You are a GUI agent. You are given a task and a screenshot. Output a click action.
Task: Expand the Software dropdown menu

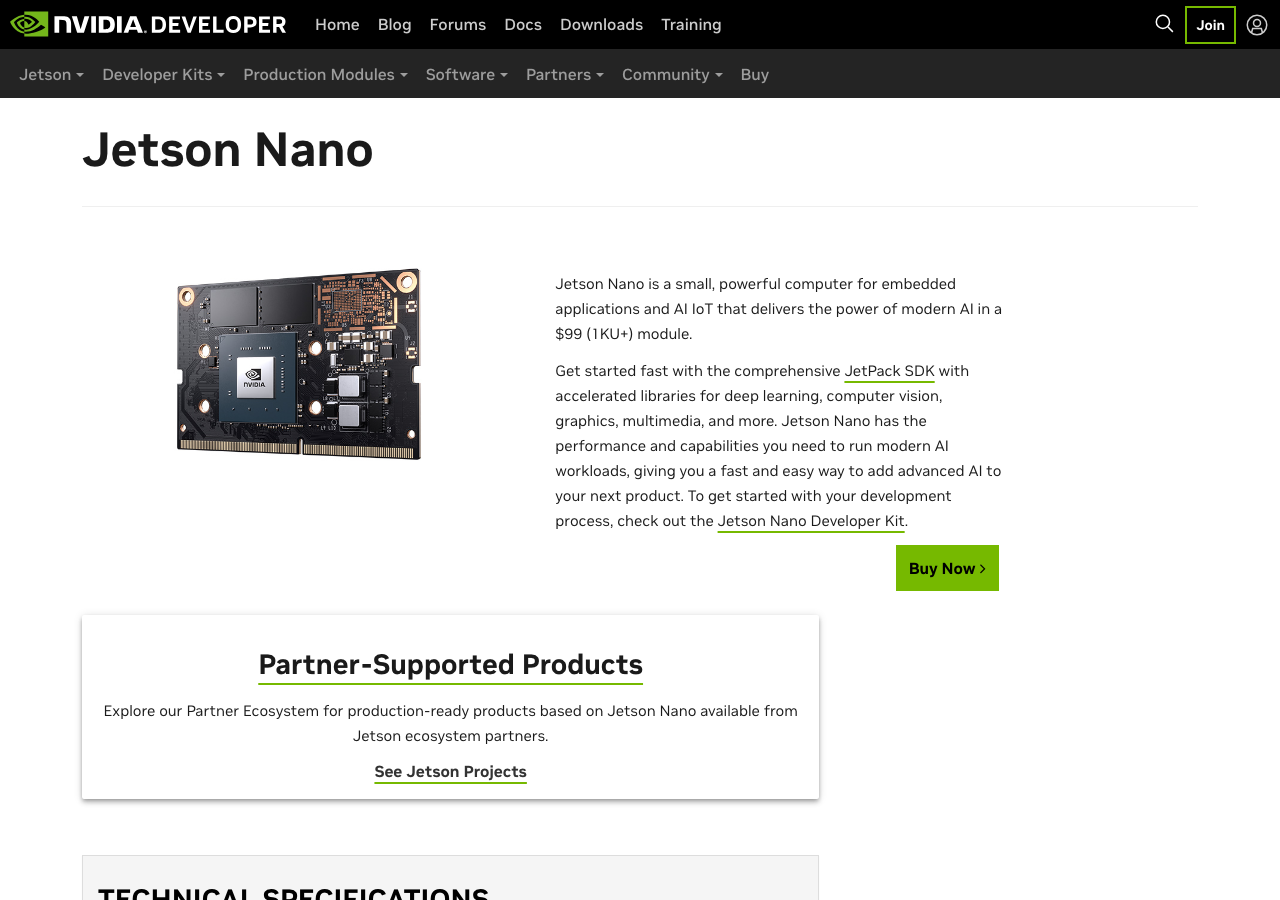click(x=466, y=74)
